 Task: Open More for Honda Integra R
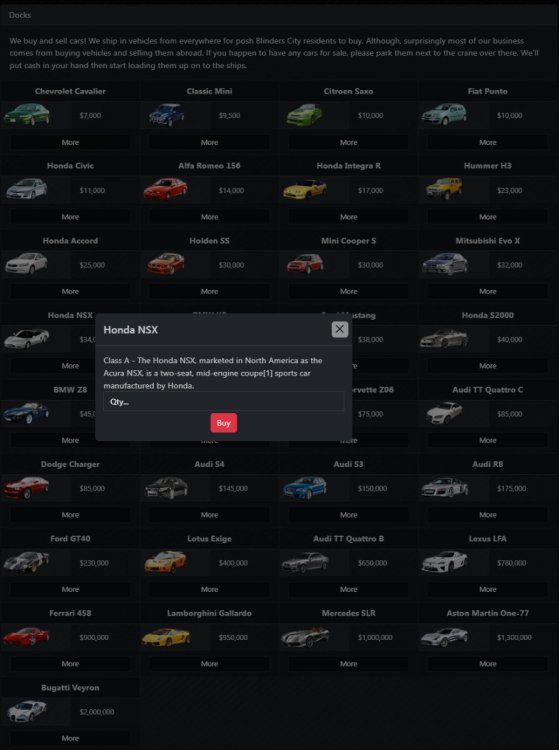click(x=349, y=217)
